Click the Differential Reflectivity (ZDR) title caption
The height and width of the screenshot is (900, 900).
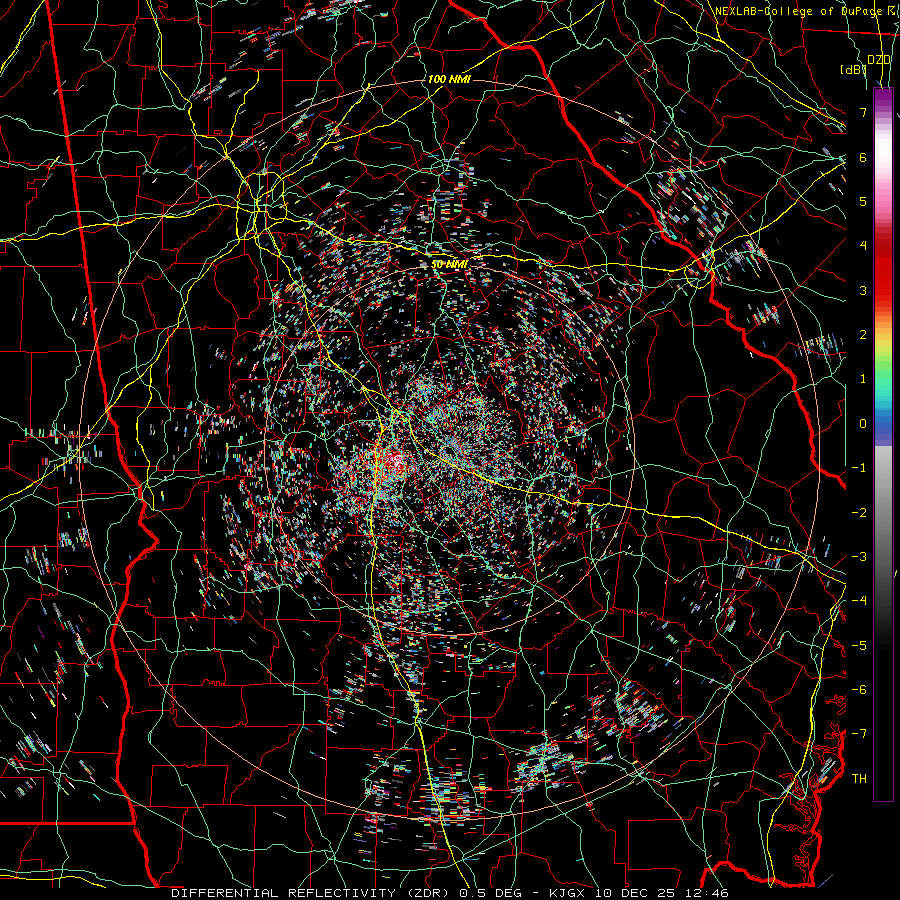450,893
